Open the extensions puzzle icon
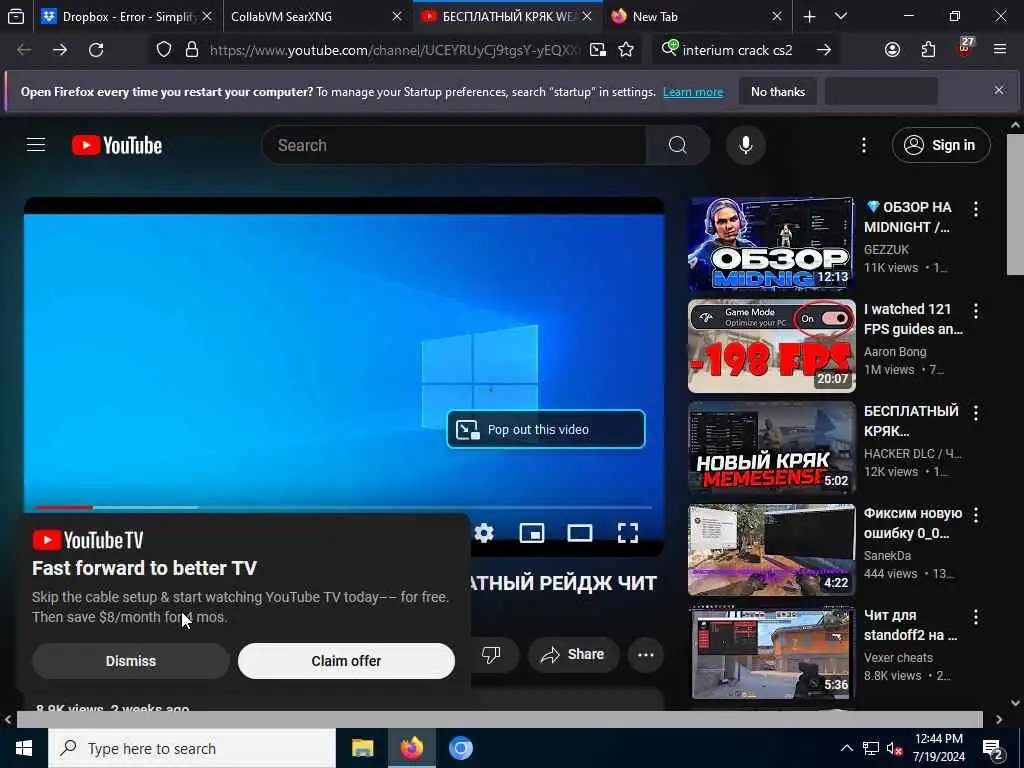The width and height of the screenshot is (1024, 768). coord(928,50)
